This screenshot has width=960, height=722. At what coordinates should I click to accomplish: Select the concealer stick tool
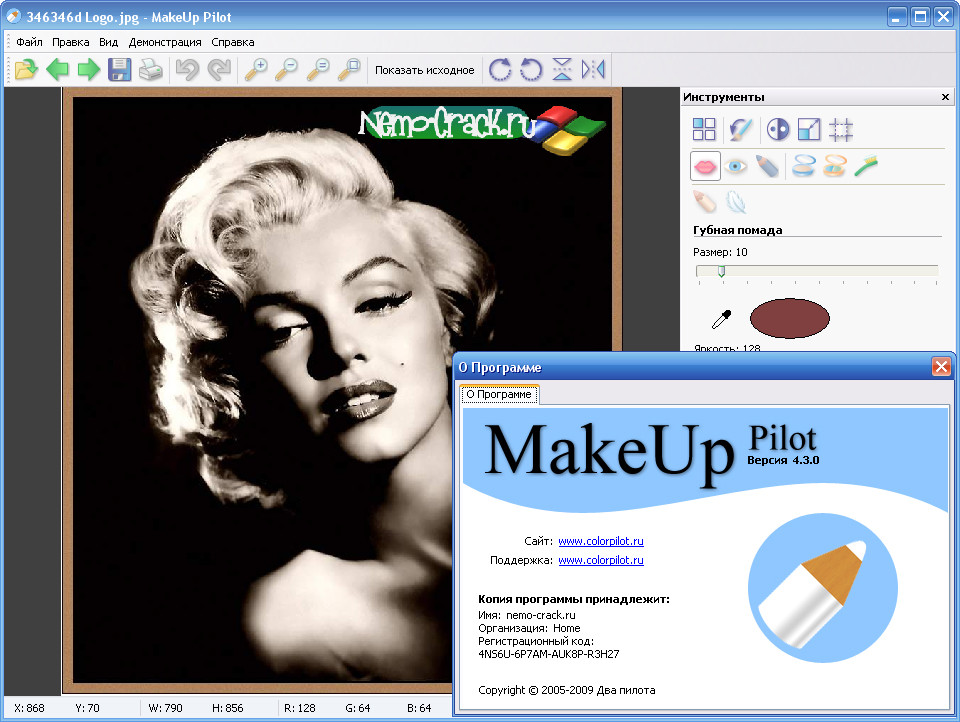click(x=705, y=202)
